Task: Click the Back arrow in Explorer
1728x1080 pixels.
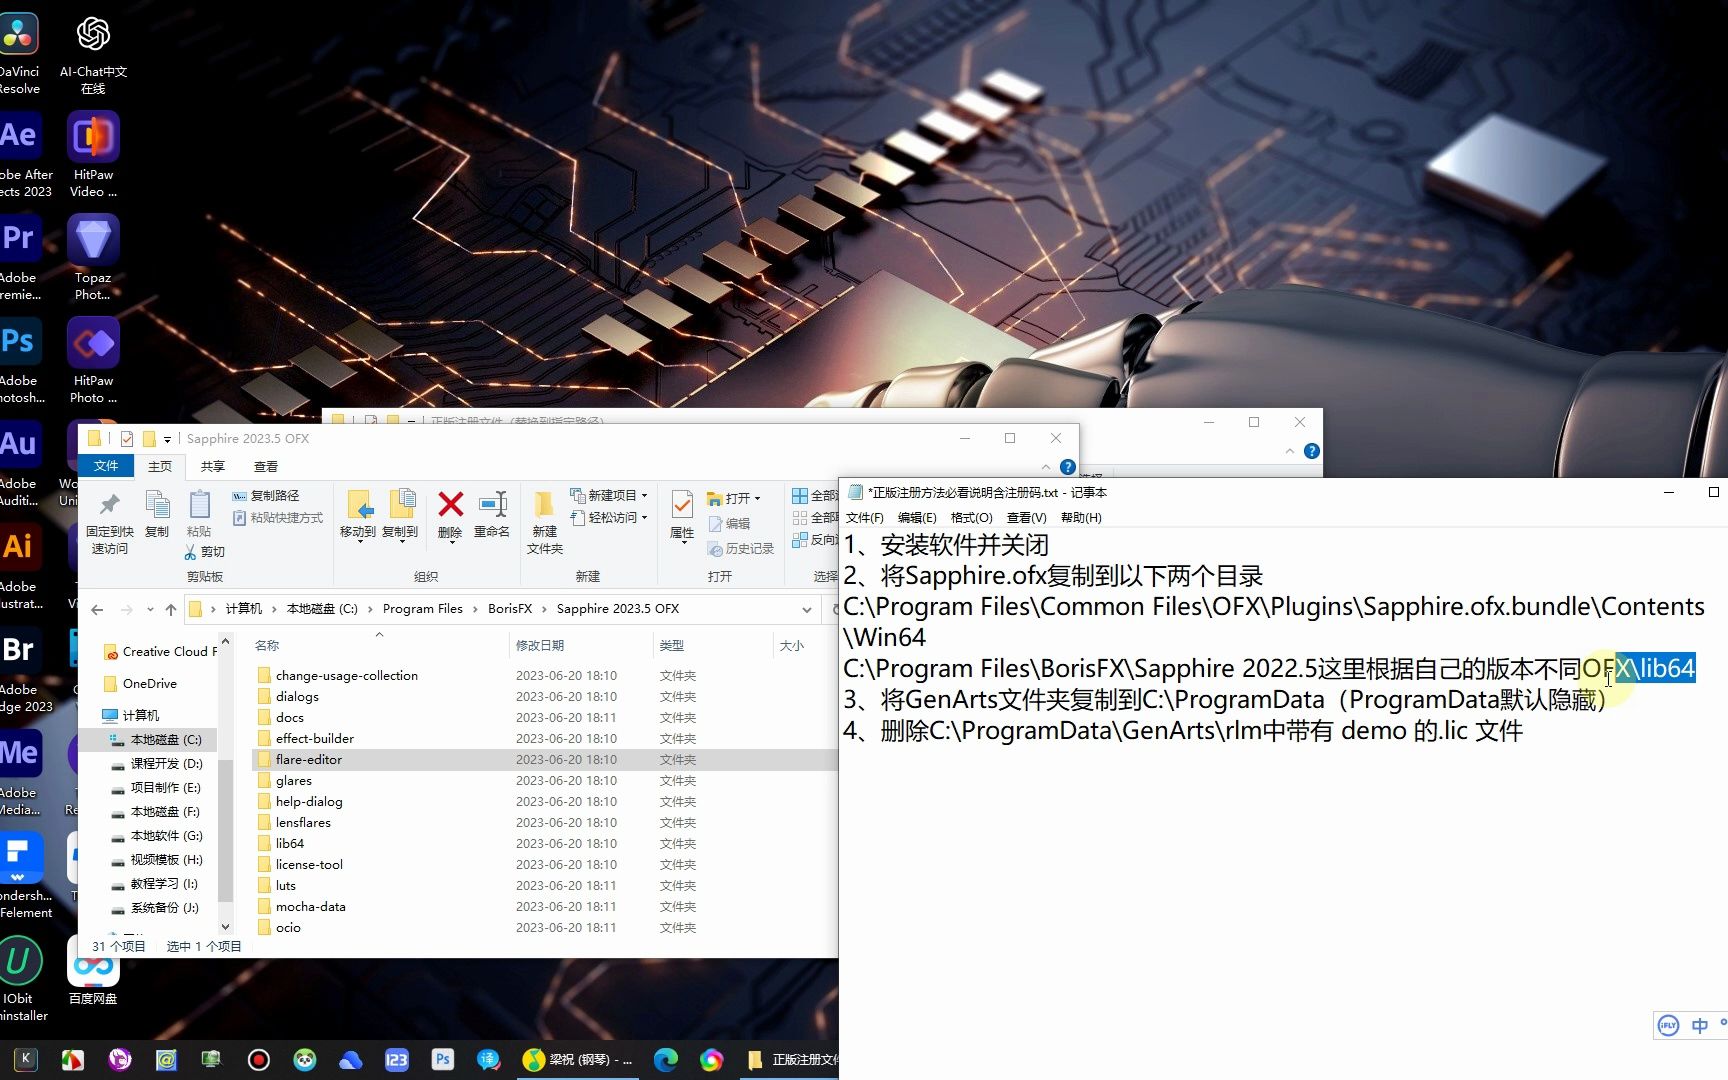Action: (97, 609)
